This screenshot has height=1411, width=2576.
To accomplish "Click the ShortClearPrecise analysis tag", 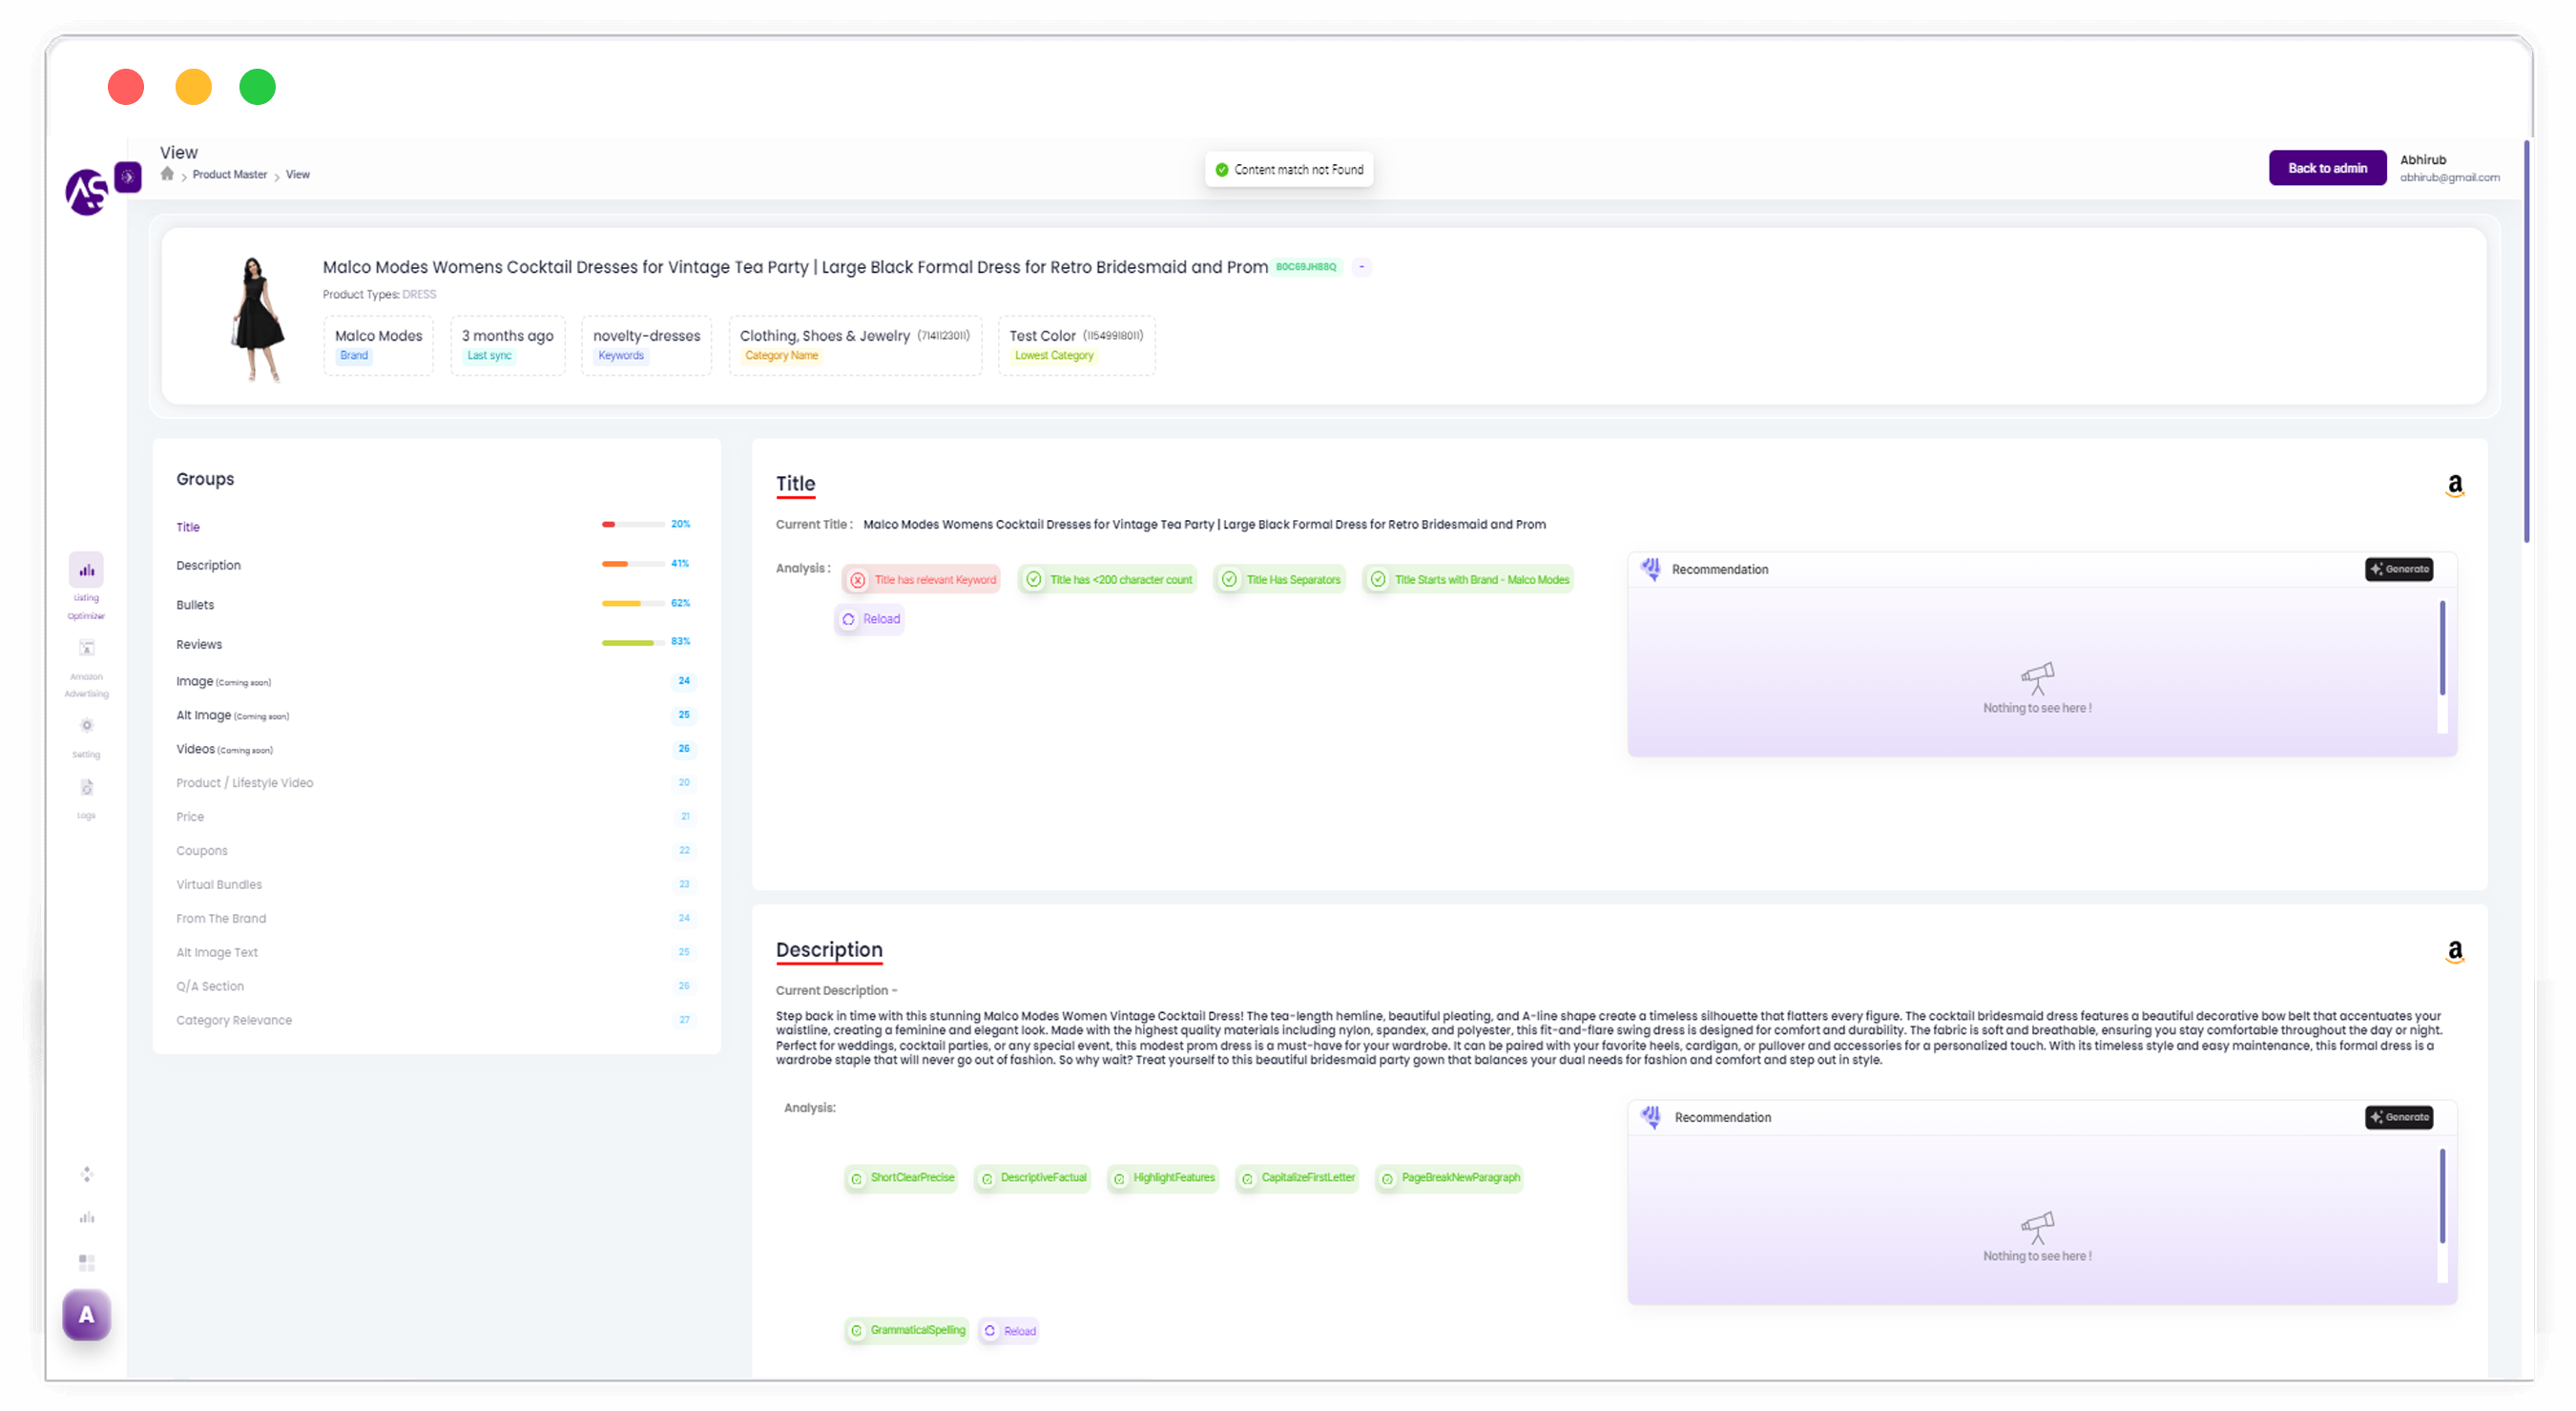I will click(901, 1178).
